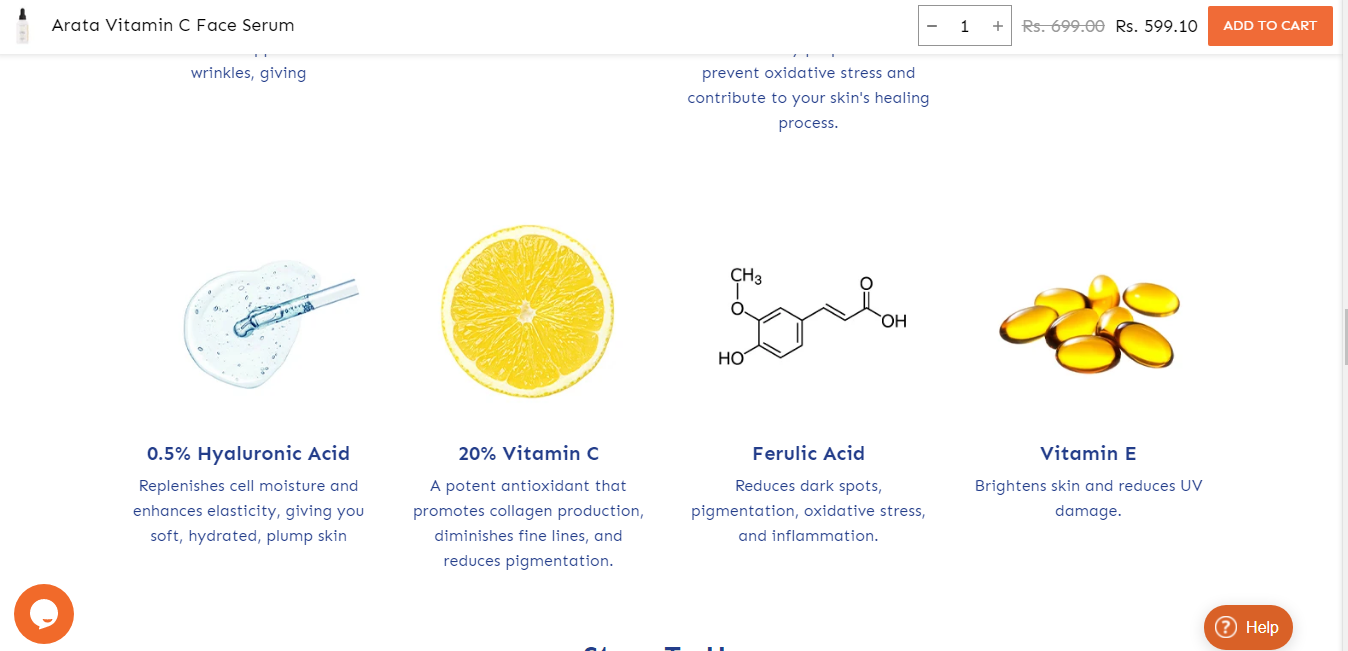
Task: Increase quantity with the plus button
Action: (997, 26)
